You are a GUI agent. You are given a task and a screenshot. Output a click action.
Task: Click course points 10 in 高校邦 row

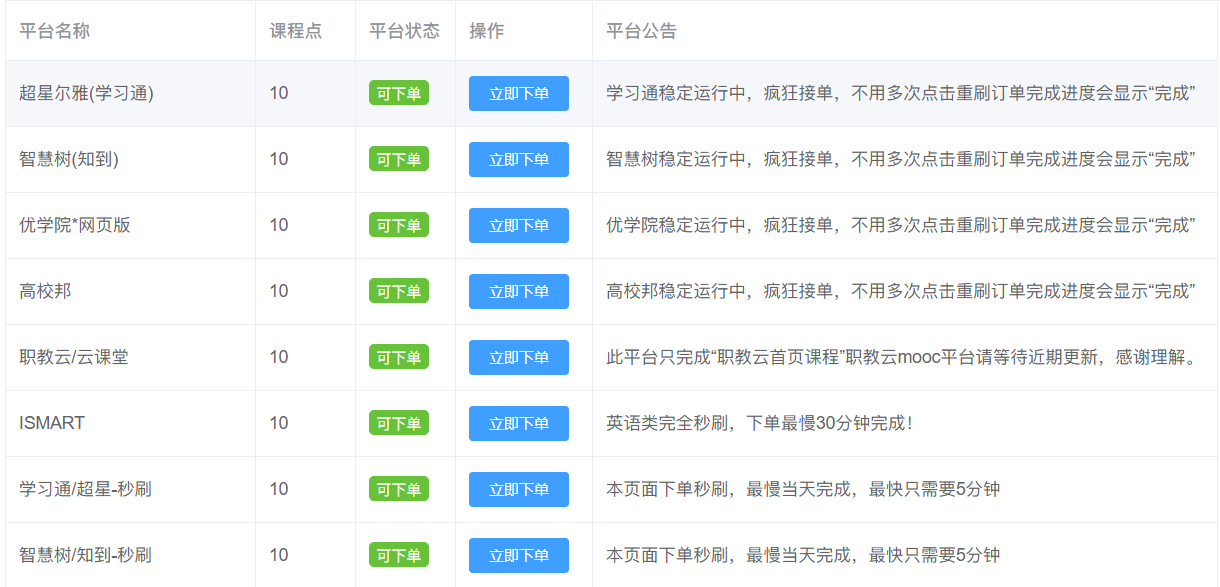tap(279, 291)
